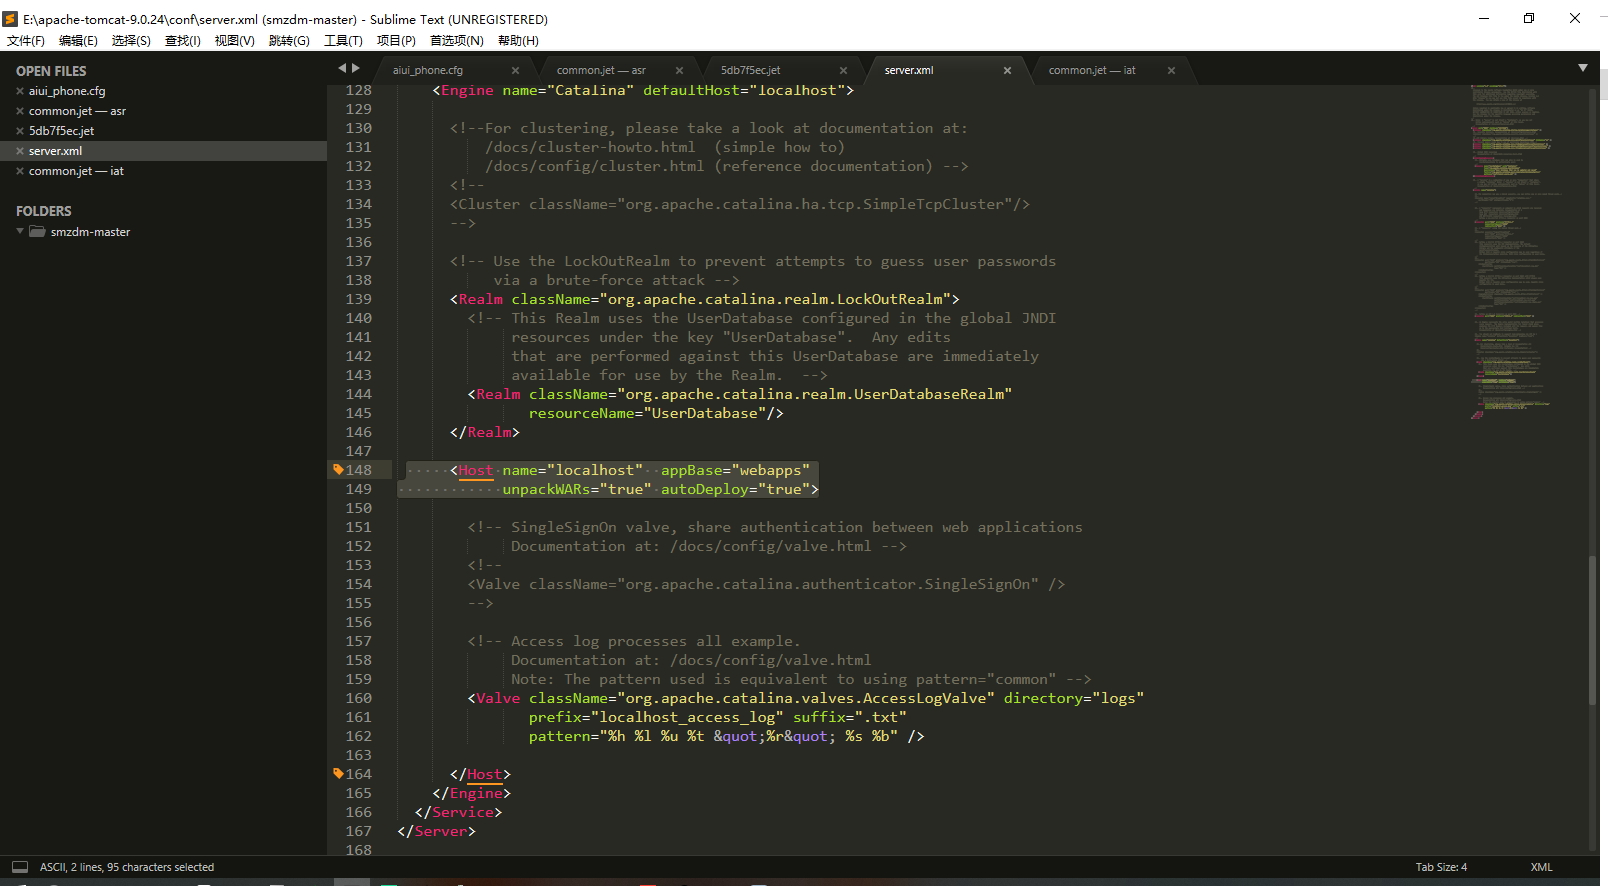Screen dimensions: 1608x886
Task: Switch to the aiui_phone.cfg tab
Action: [x=428, y=70]
